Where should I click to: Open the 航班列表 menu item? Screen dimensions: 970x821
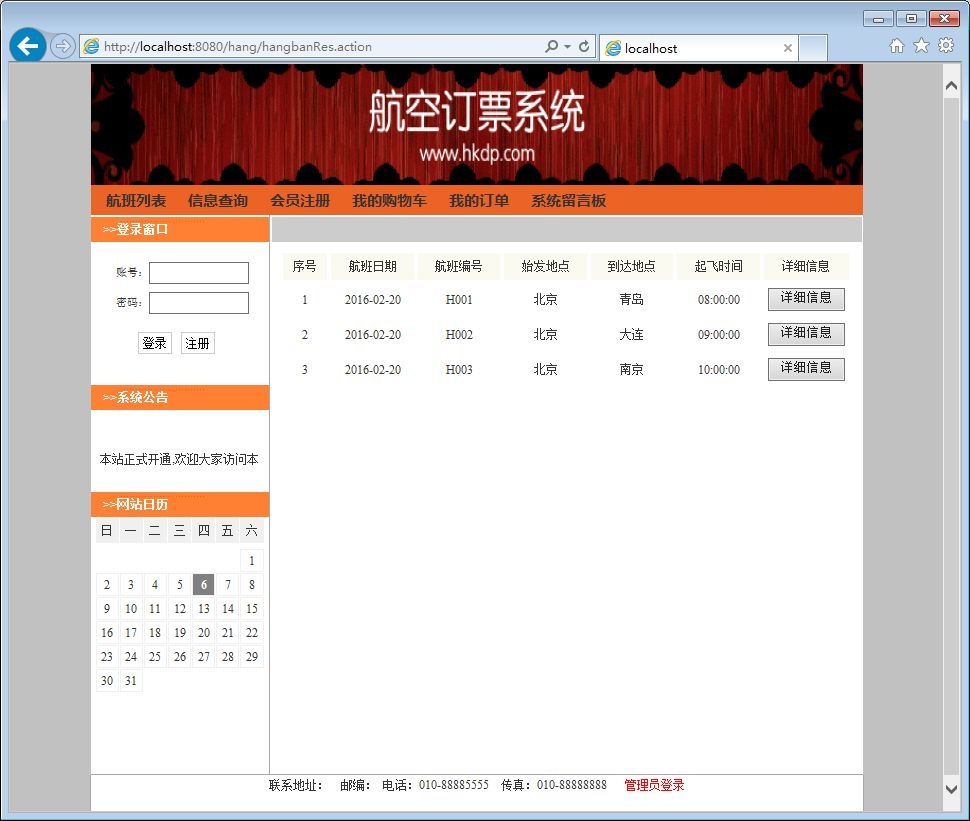(136, 200)
